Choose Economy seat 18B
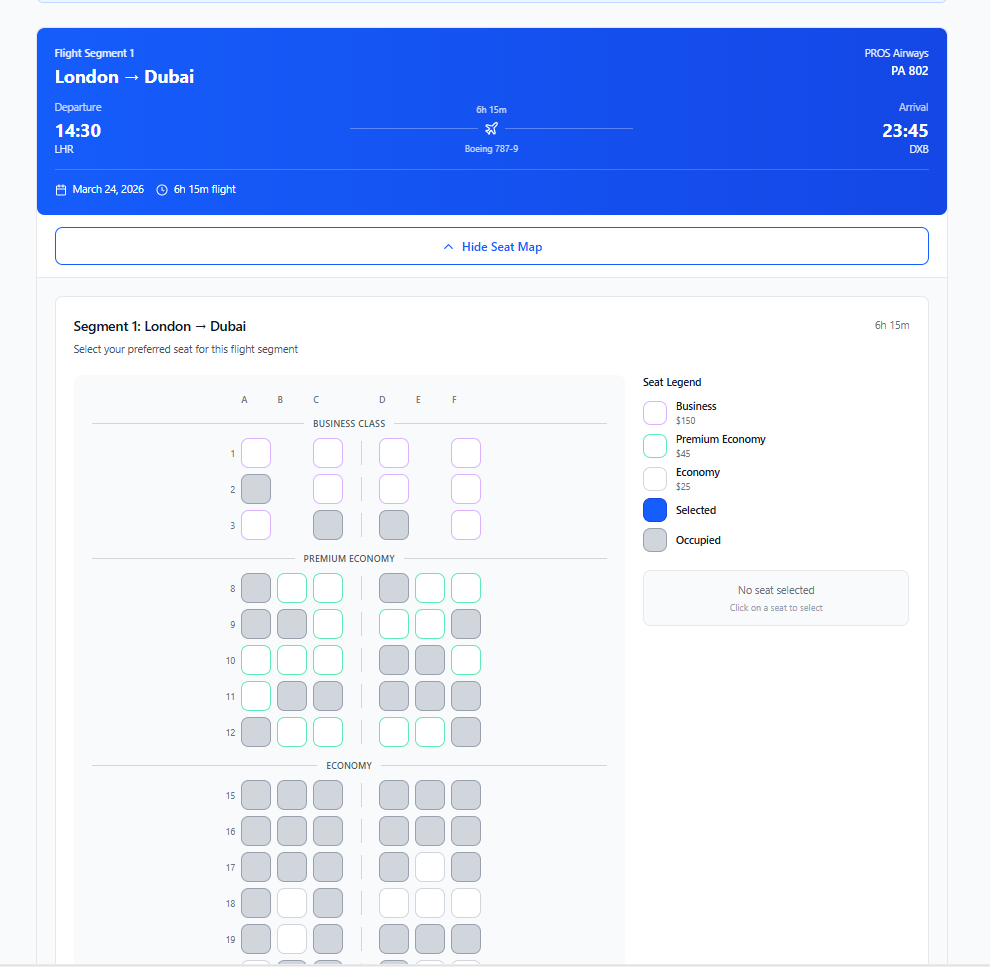Screen dimensions: 990x967 pyautogui.click(x=292, y=903)
